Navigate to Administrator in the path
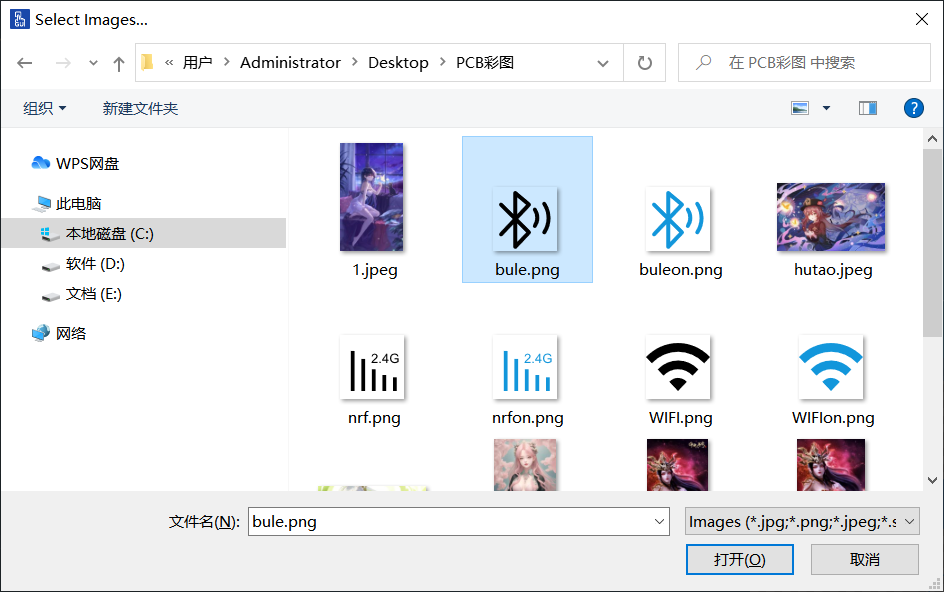 [290, 63]
